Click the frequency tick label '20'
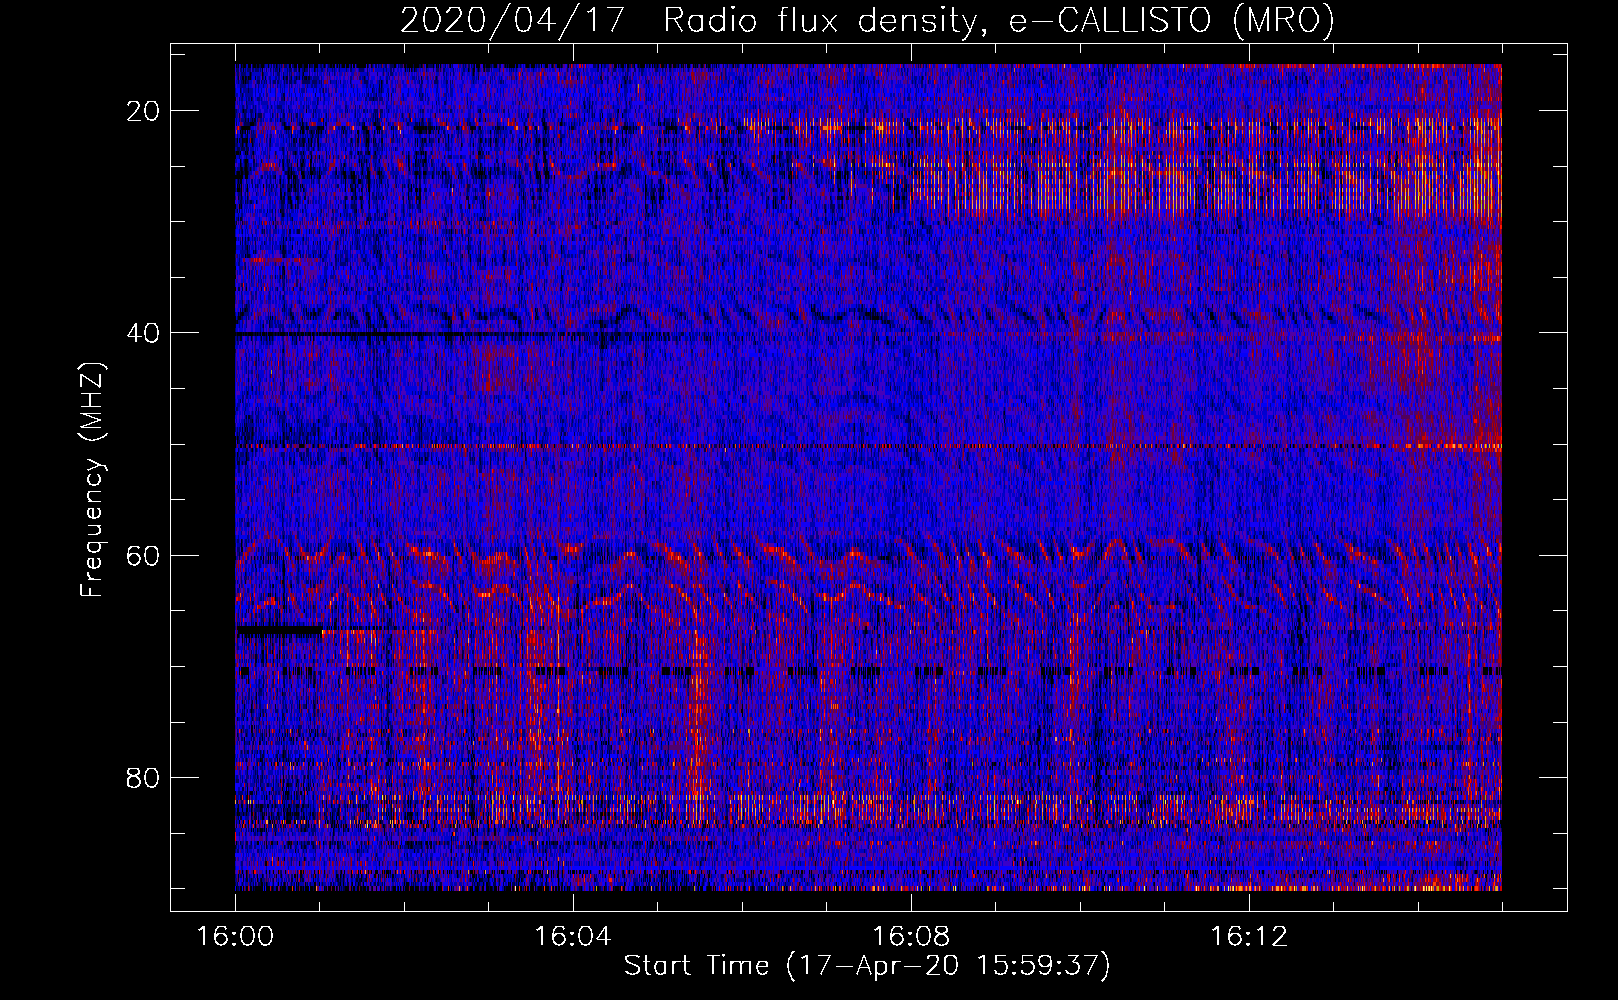The image size is (1618, 1000). 144,111
